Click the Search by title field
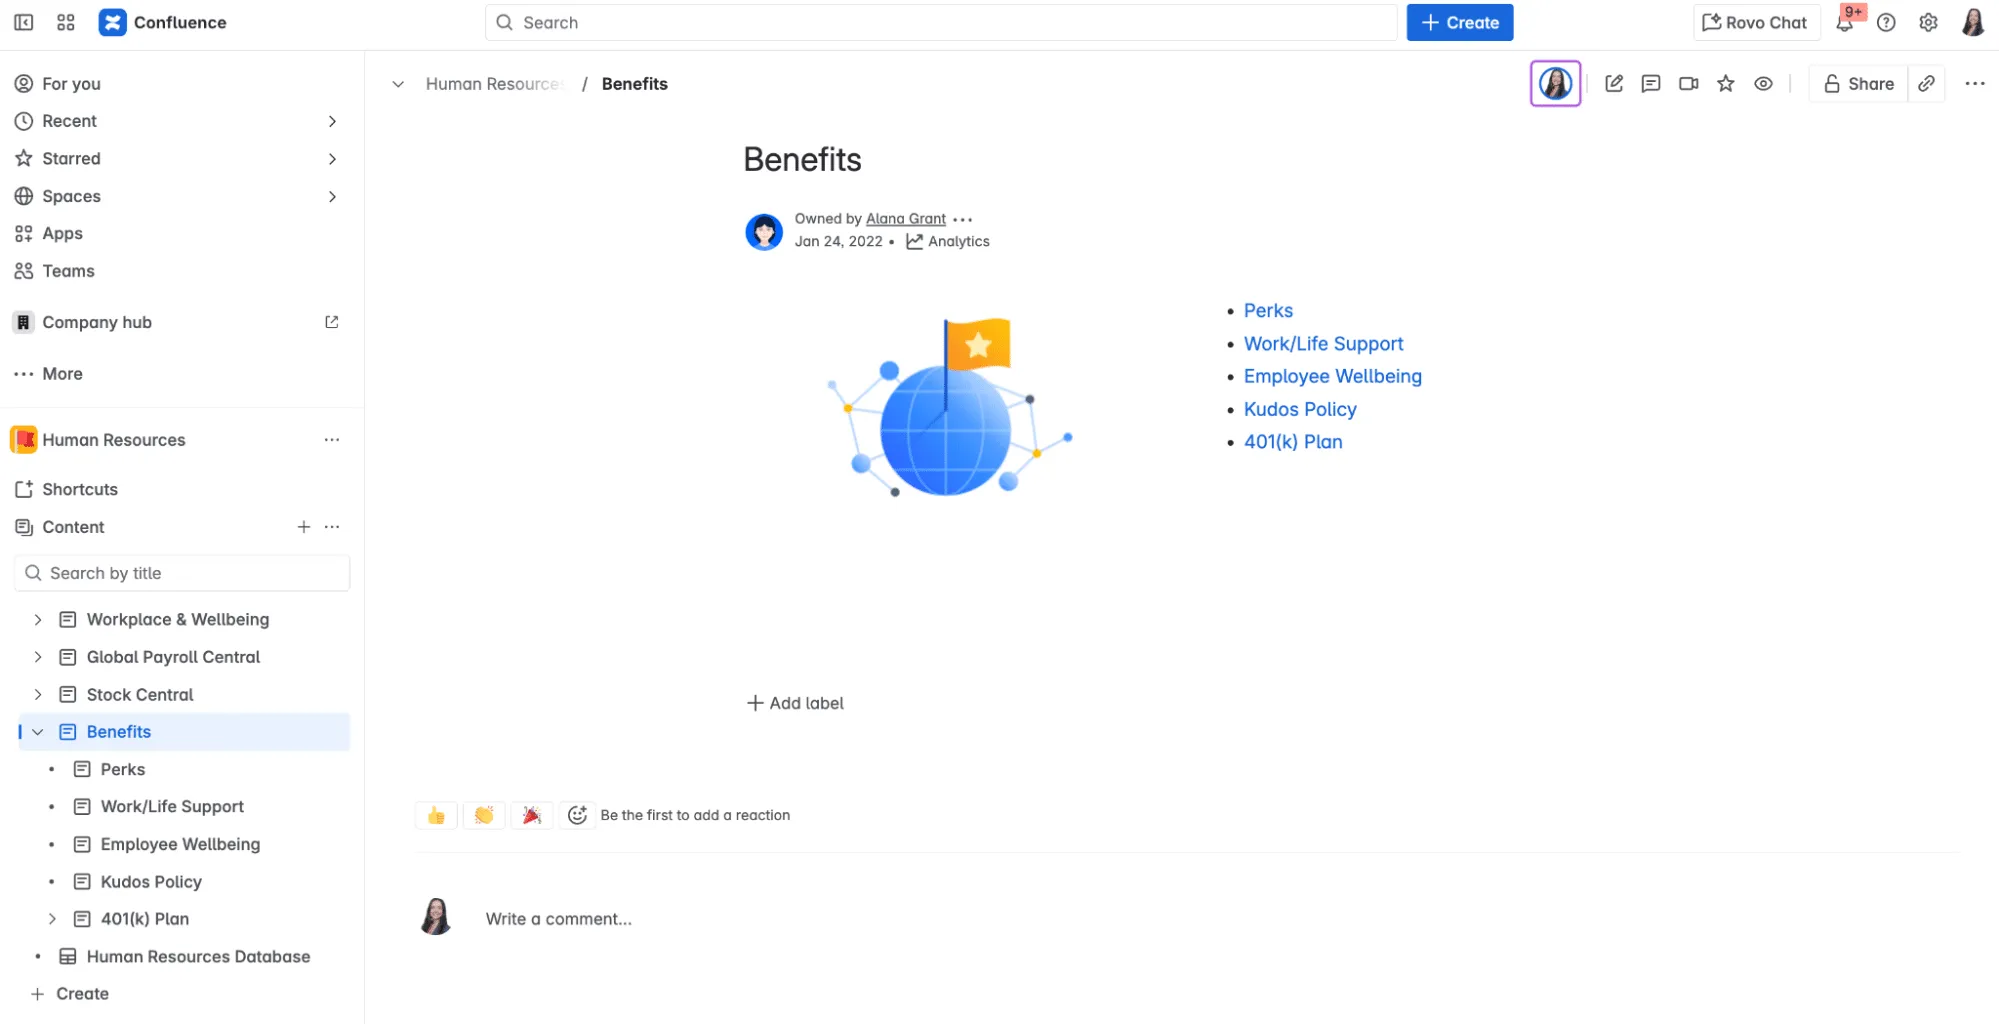 click(x=182, y=573)
